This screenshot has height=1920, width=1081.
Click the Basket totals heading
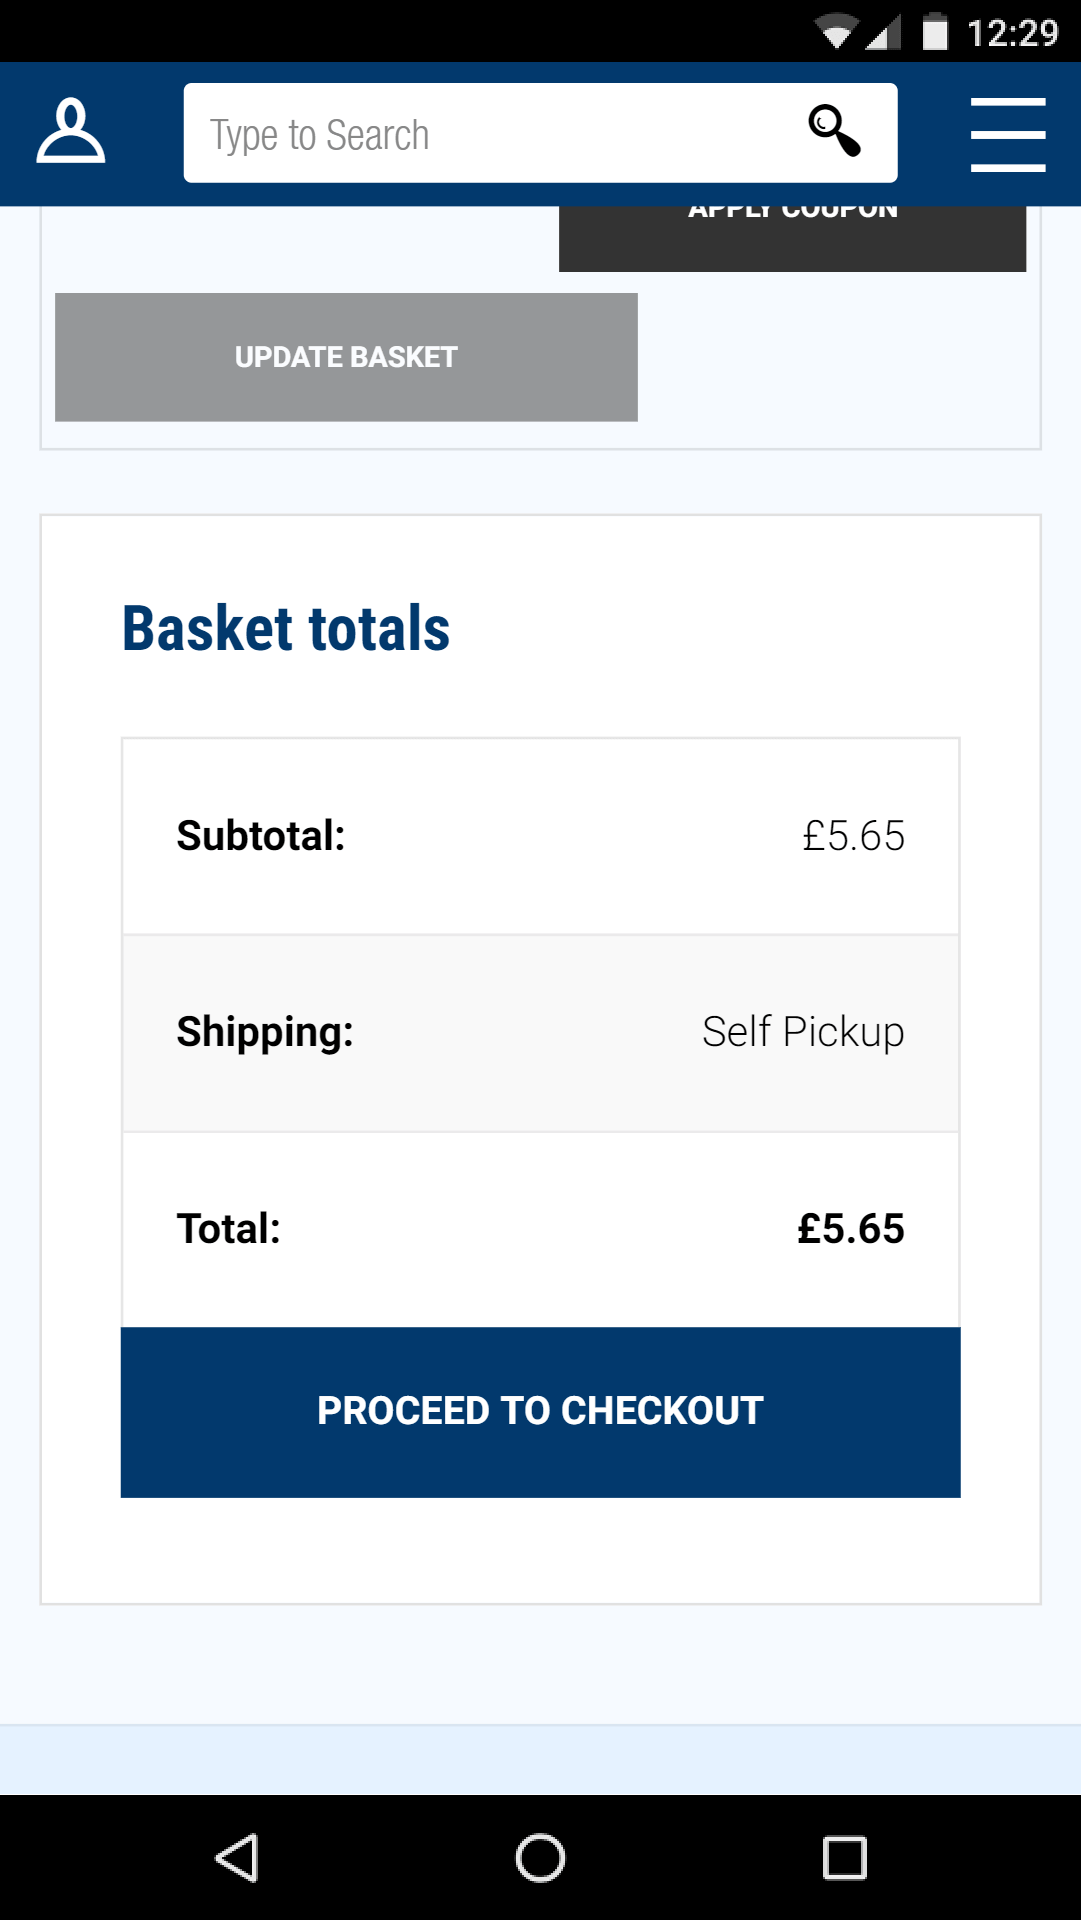[286, 629]
